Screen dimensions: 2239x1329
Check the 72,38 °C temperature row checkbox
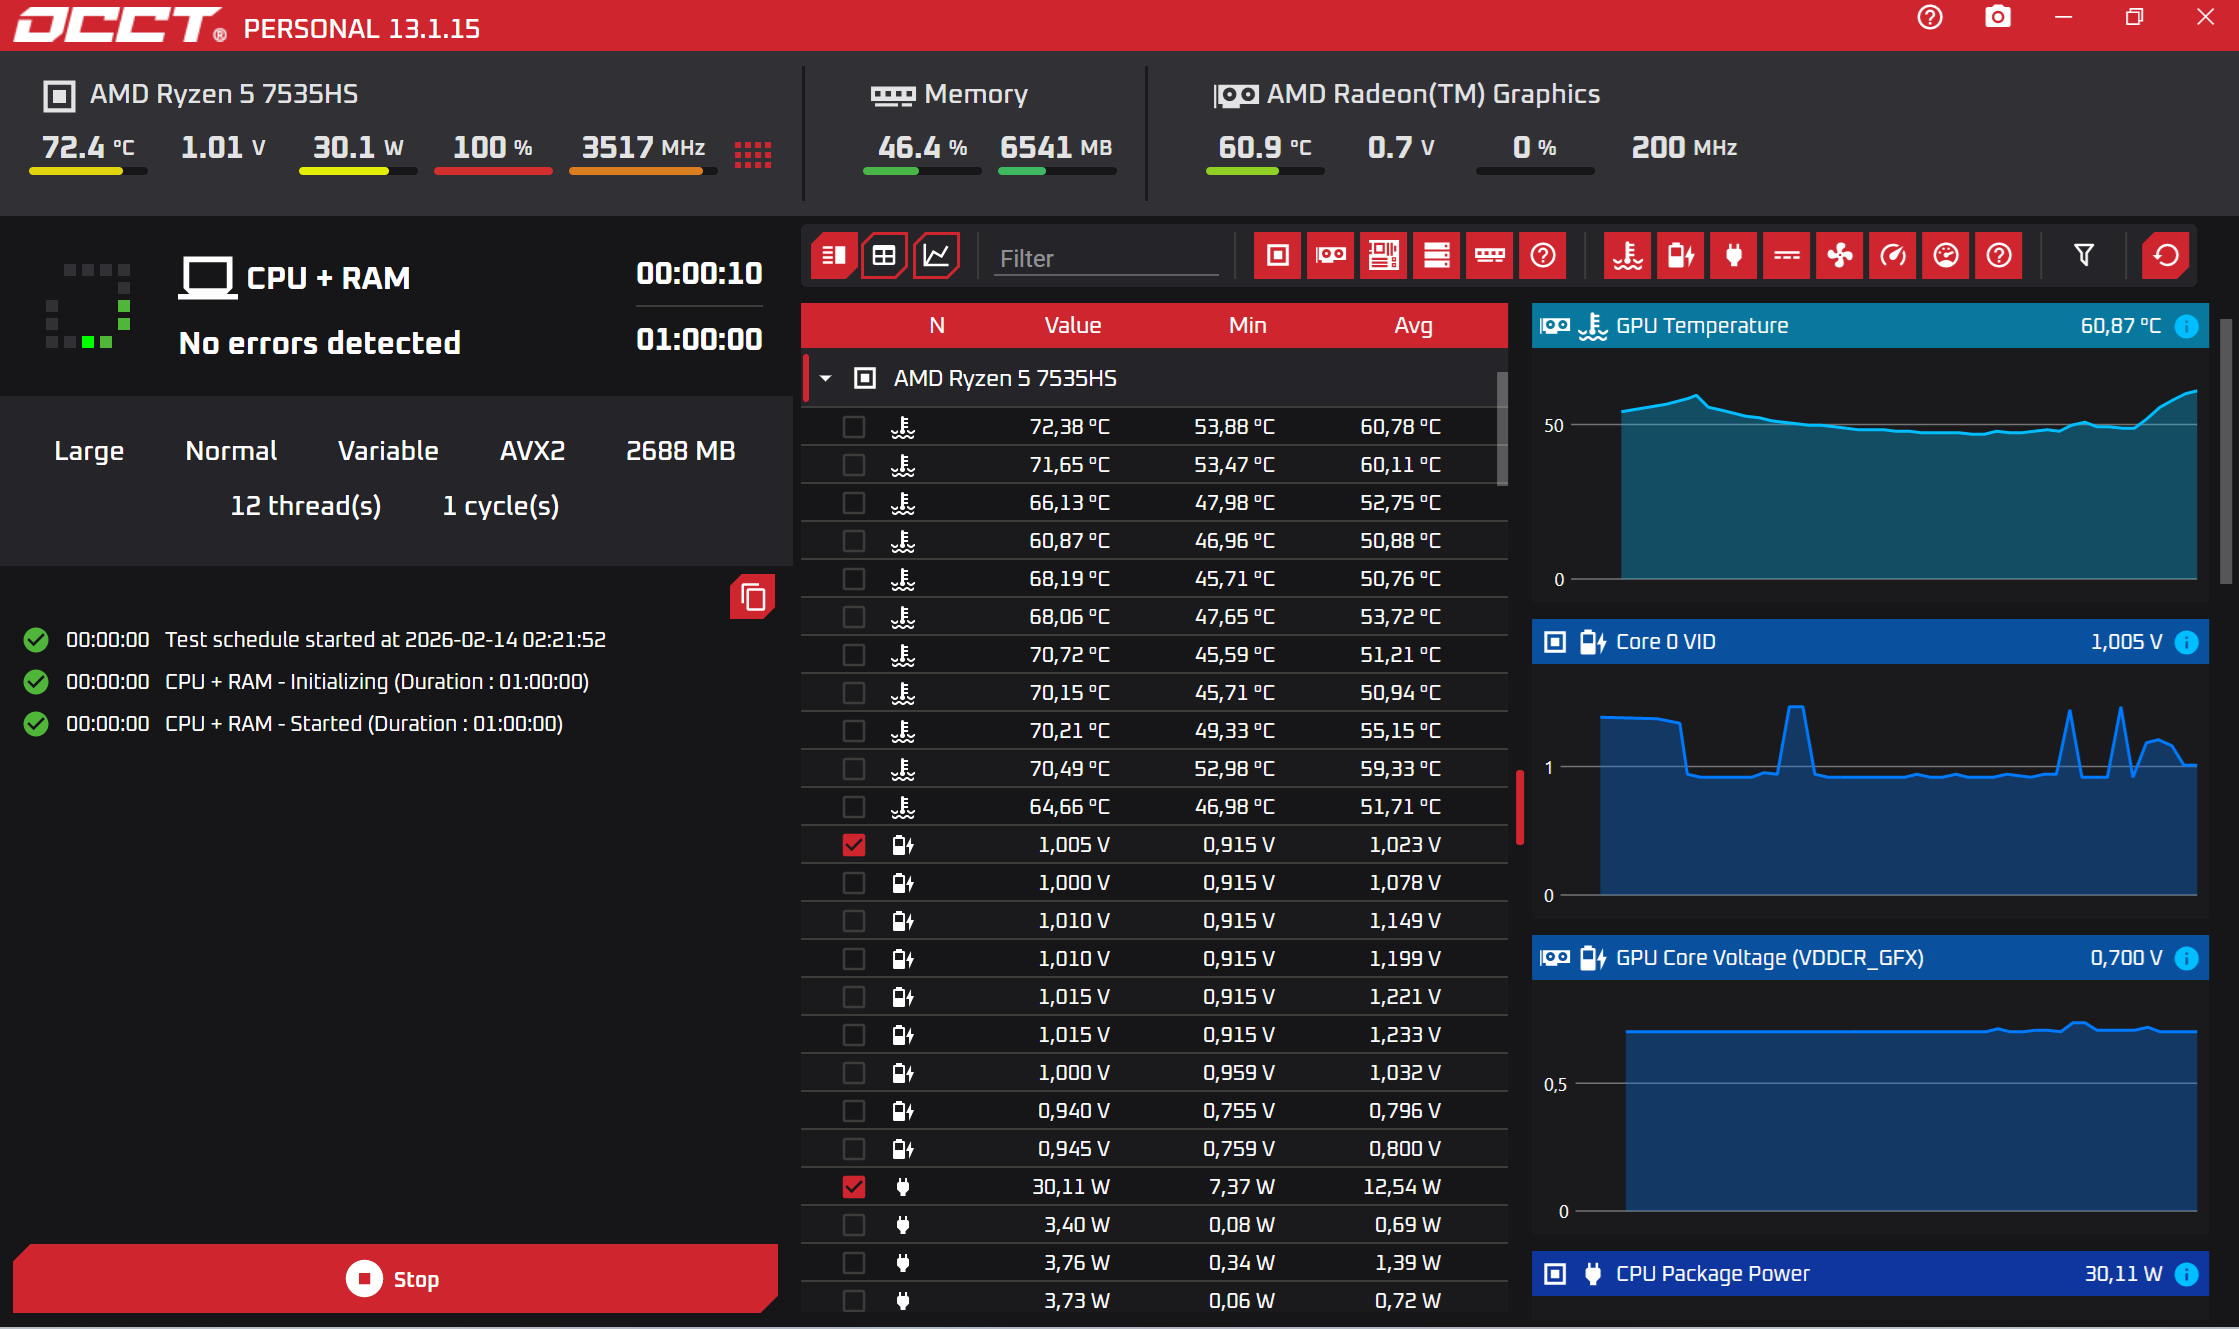(853, 427)
